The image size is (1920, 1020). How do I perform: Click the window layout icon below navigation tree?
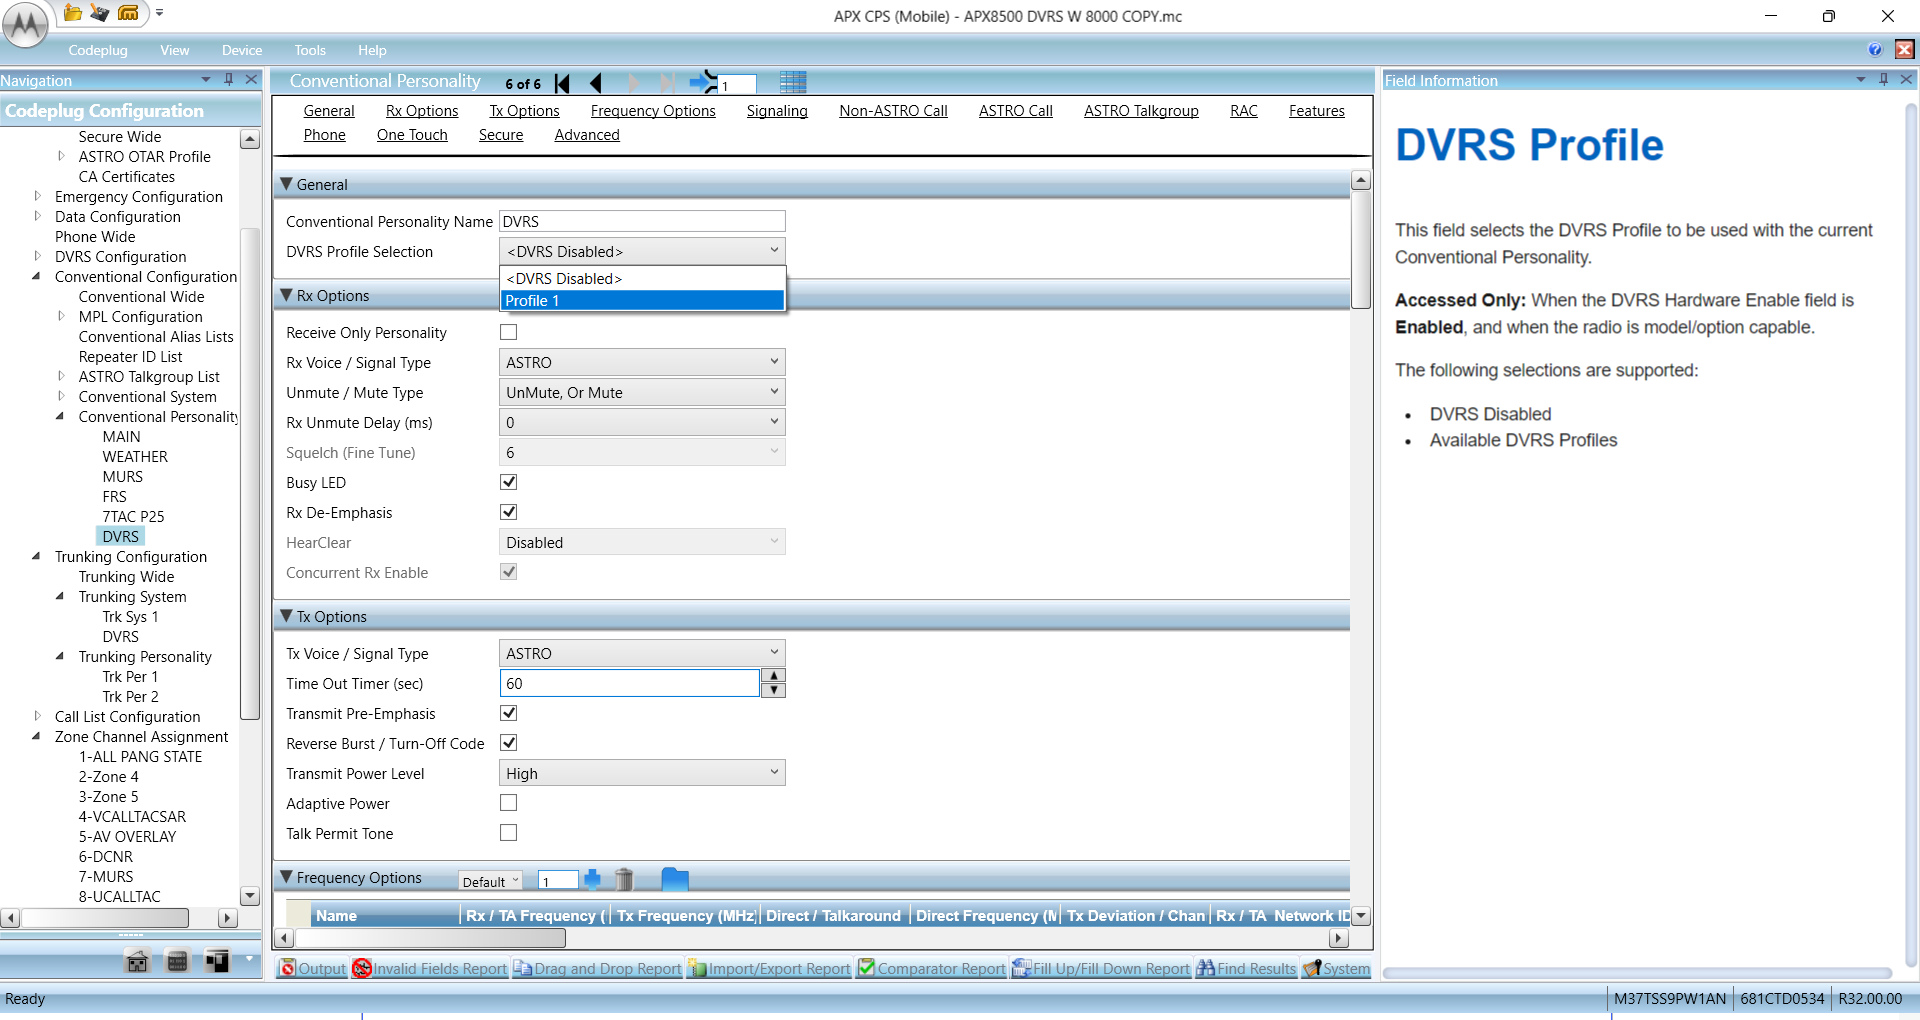tap(217, 961)
